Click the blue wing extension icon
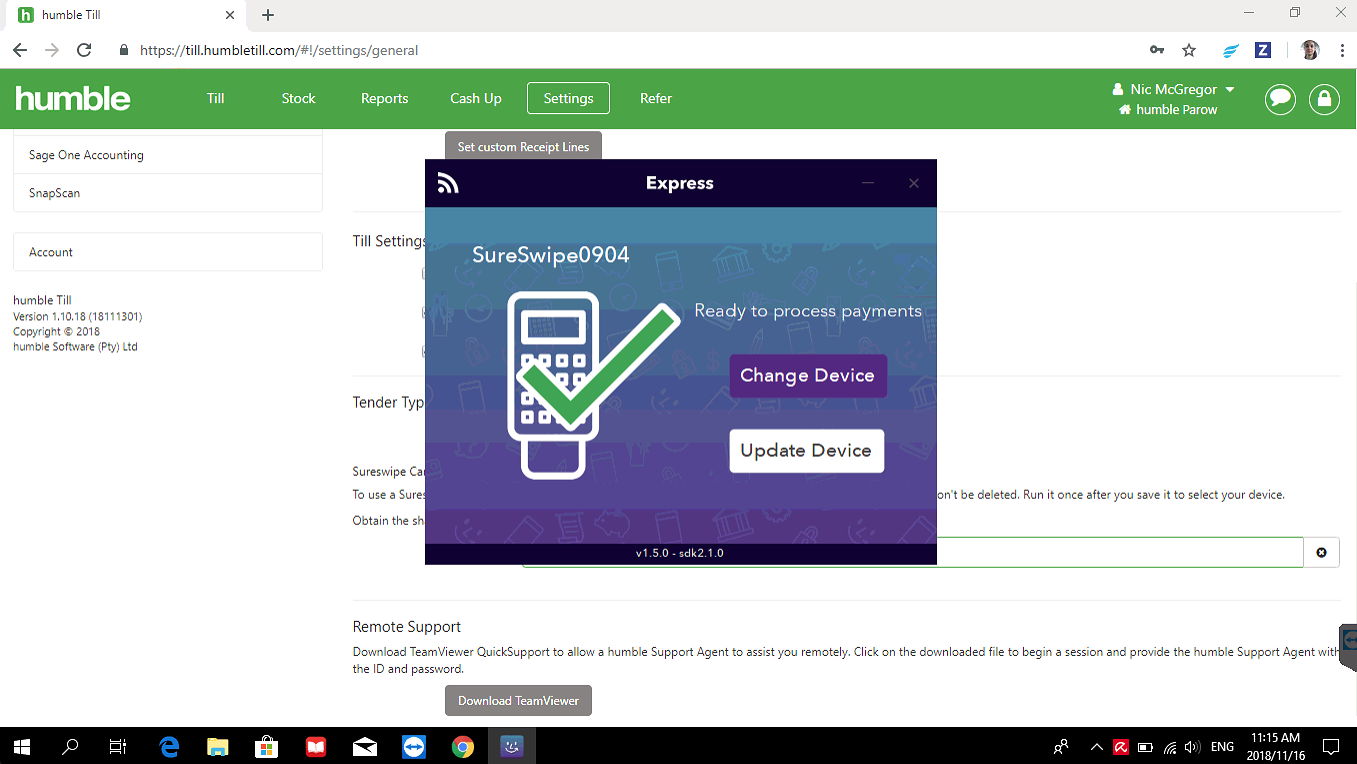1357x764 pixels. (1231, 50)
